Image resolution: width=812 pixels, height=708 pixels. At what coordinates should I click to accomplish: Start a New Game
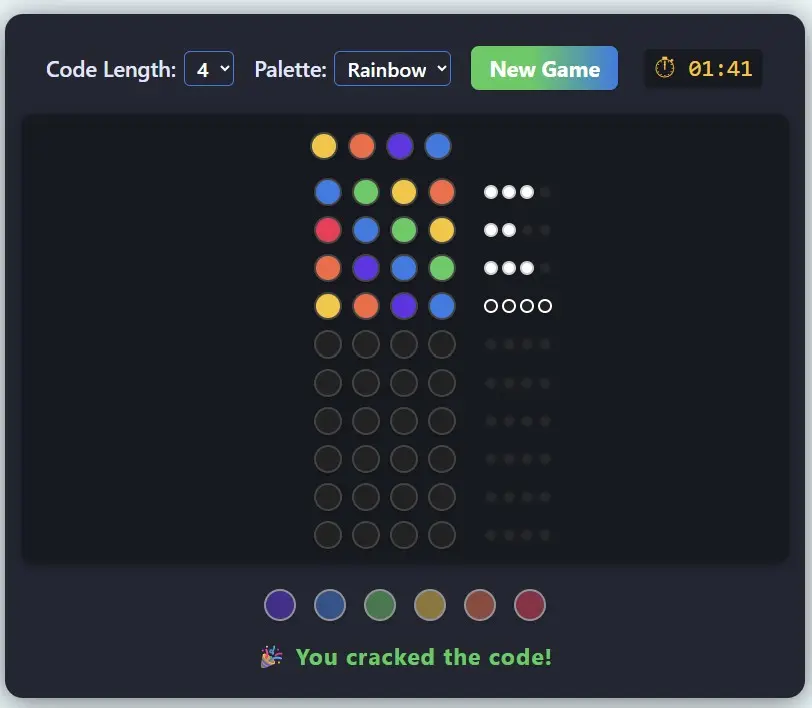point(544,68)
